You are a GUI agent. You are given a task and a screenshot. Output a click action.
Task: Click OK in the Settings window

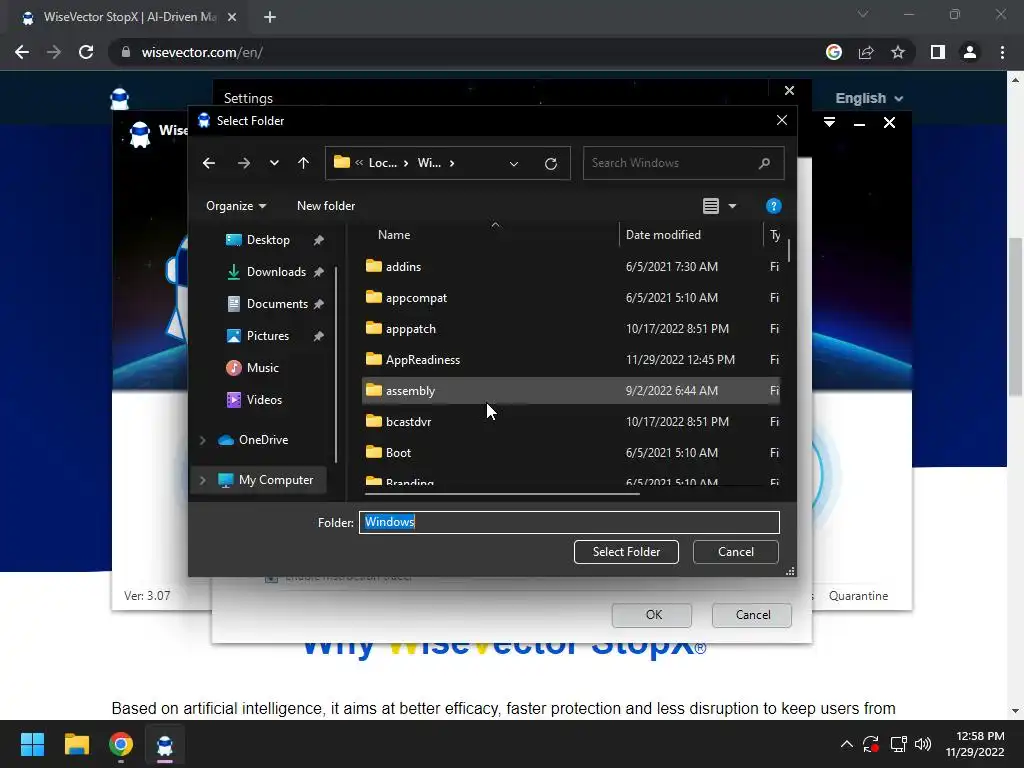click(652, 615)
